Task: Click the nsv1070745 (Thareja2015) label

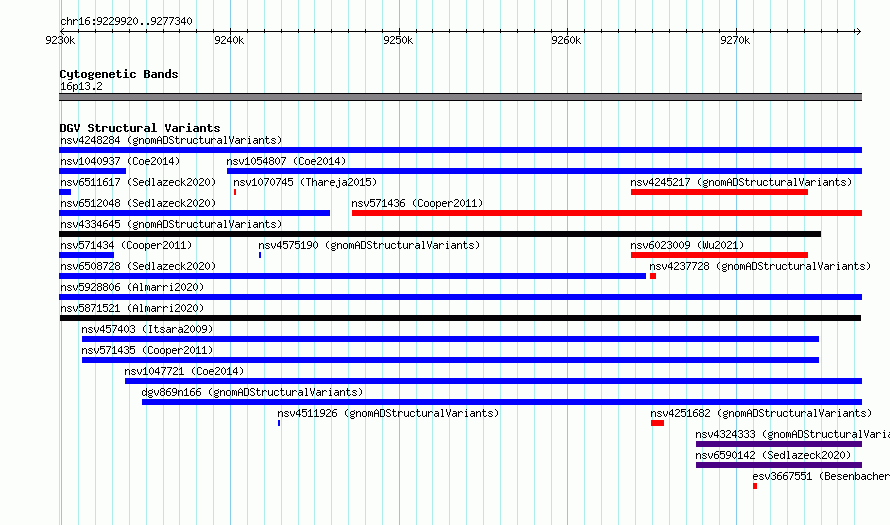Action: (x=305, y=182)
